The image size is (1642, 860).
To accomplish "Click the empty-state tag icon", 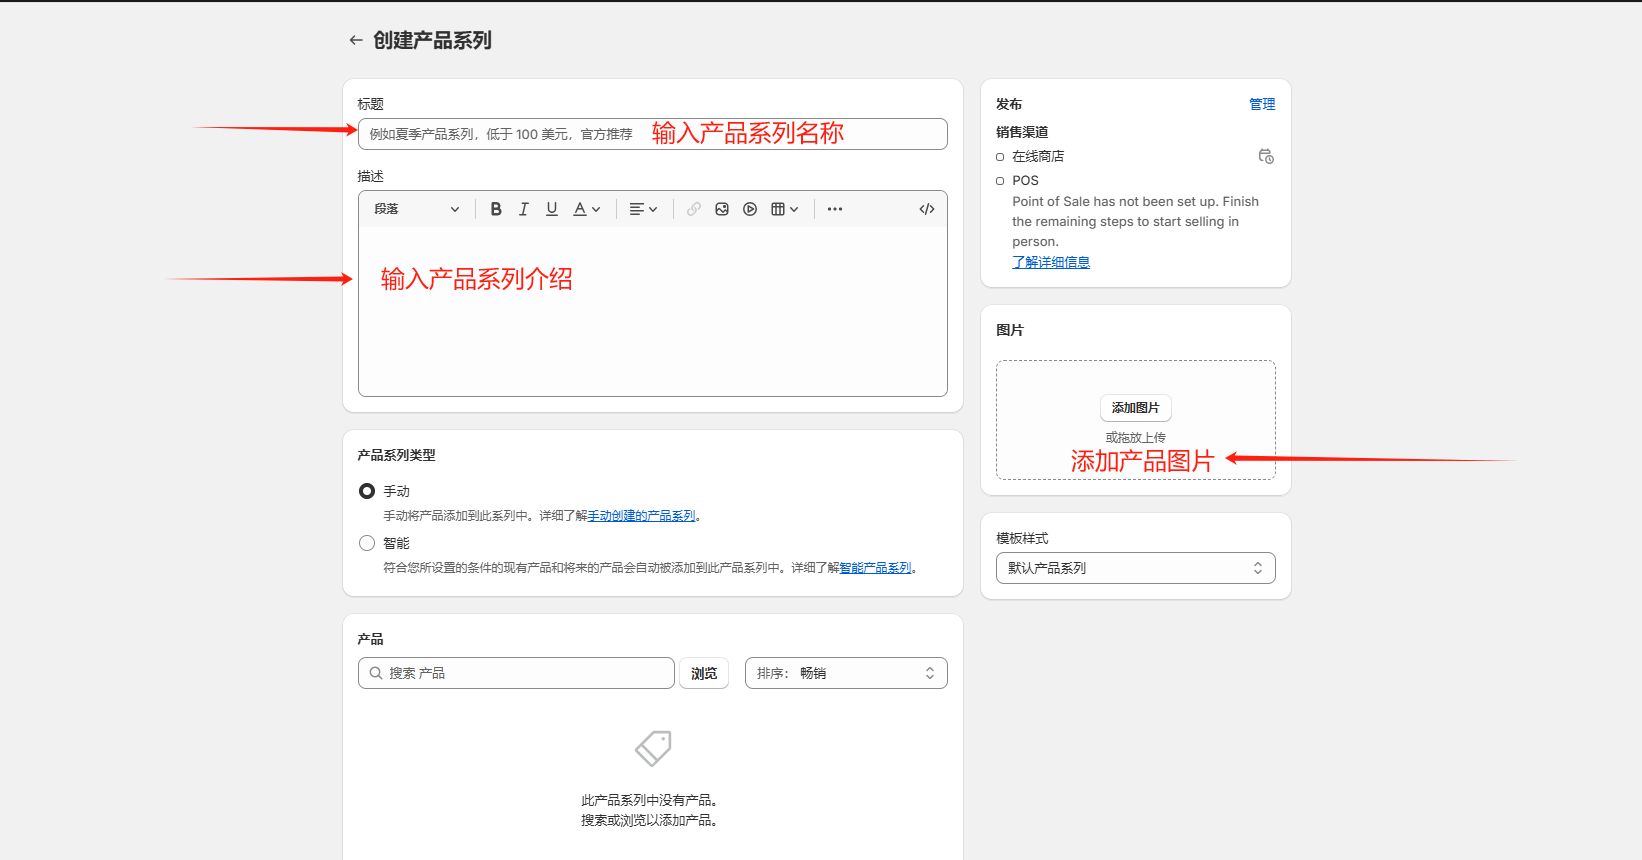I will pos(653,748).
